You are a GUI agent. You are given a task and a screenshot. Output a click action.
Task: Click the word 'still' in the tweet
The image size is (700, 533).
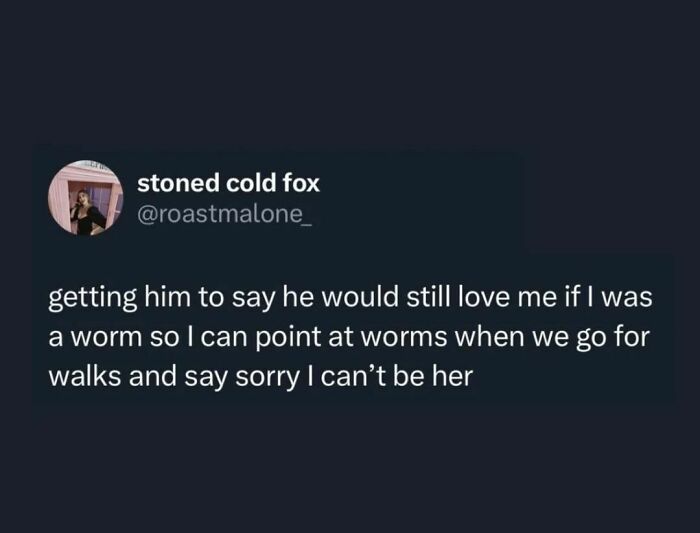[429, 297]
